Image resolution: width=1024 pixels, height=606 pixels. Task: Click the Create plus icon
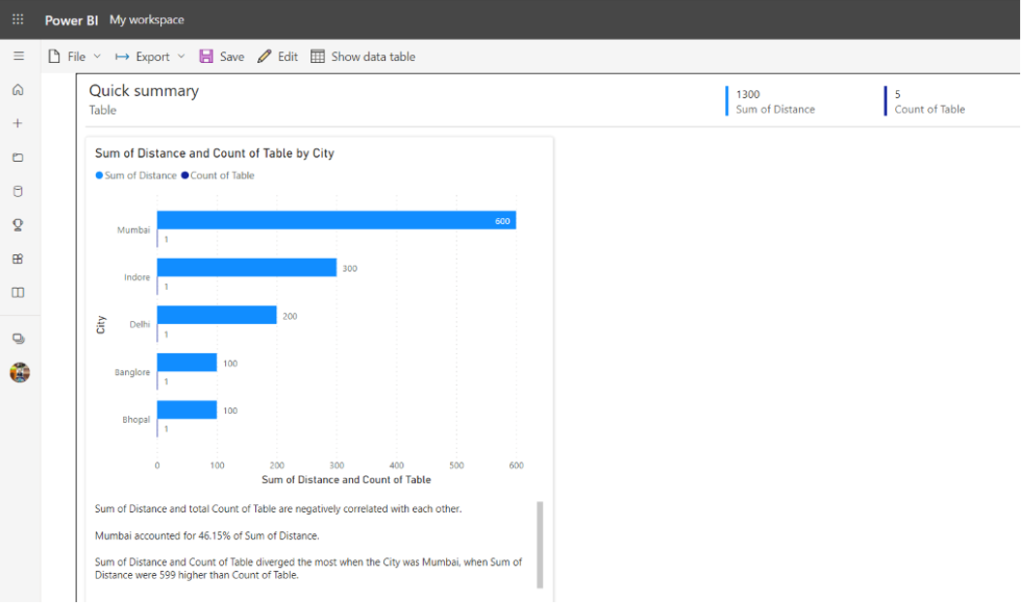[x=18, y=123]
